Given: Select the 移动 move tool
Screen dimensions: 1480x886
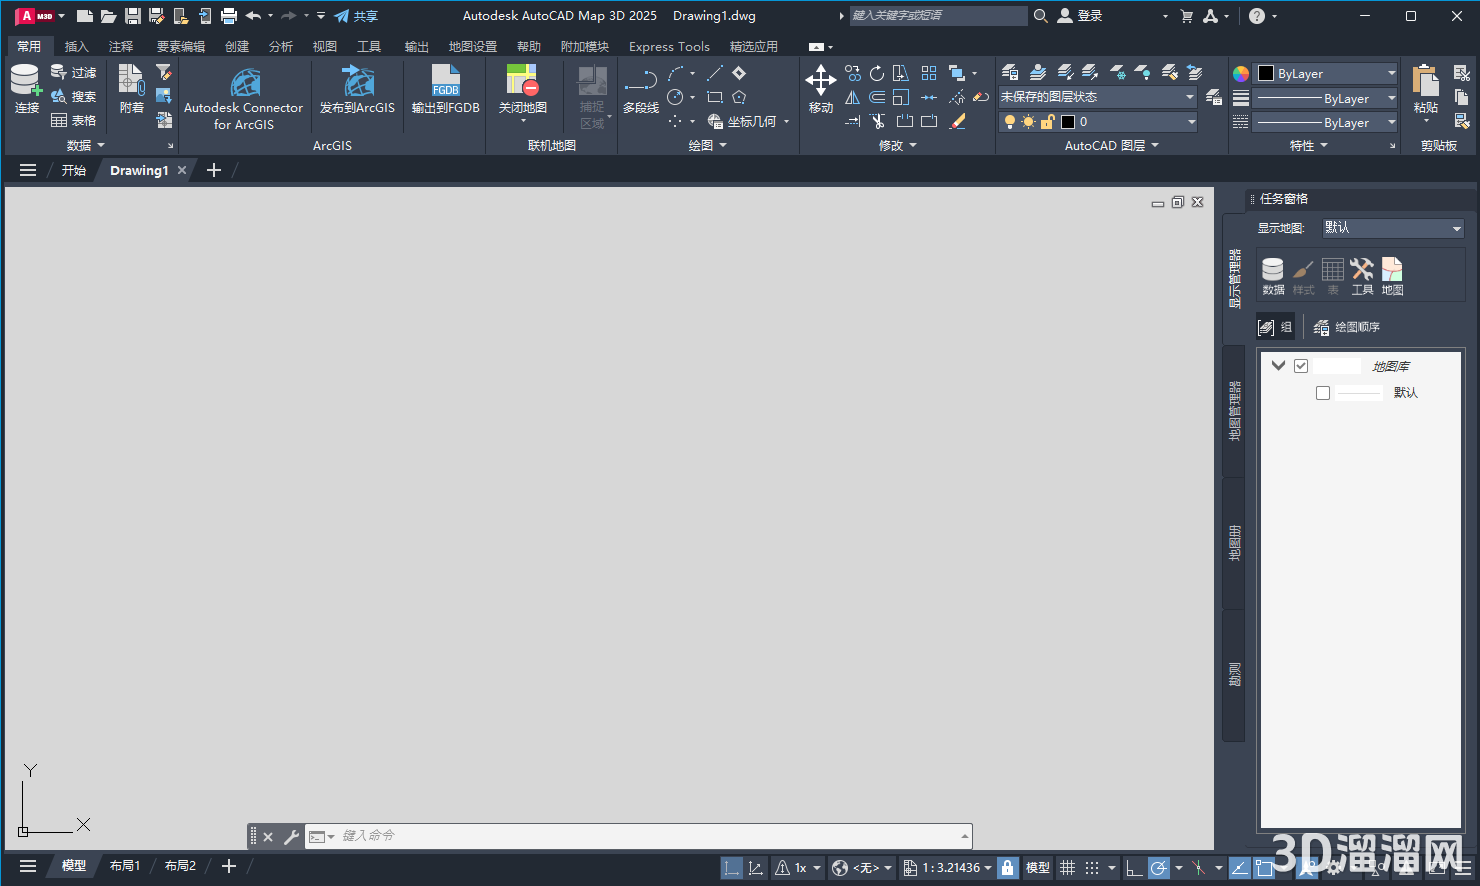Looking at the screenshot, I should (821, 90).
